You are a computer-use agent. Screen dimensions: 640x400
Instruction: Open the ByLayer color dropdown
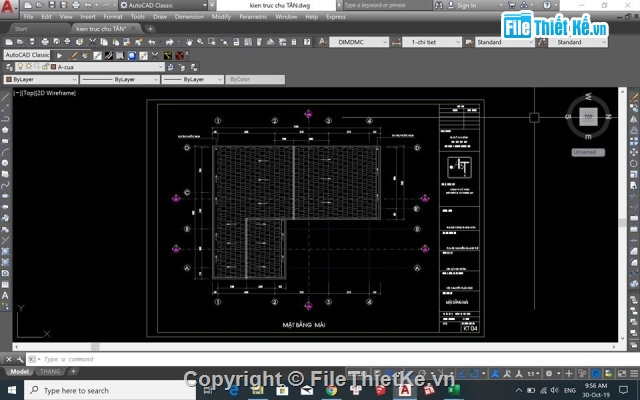click(x=40, y=79)
